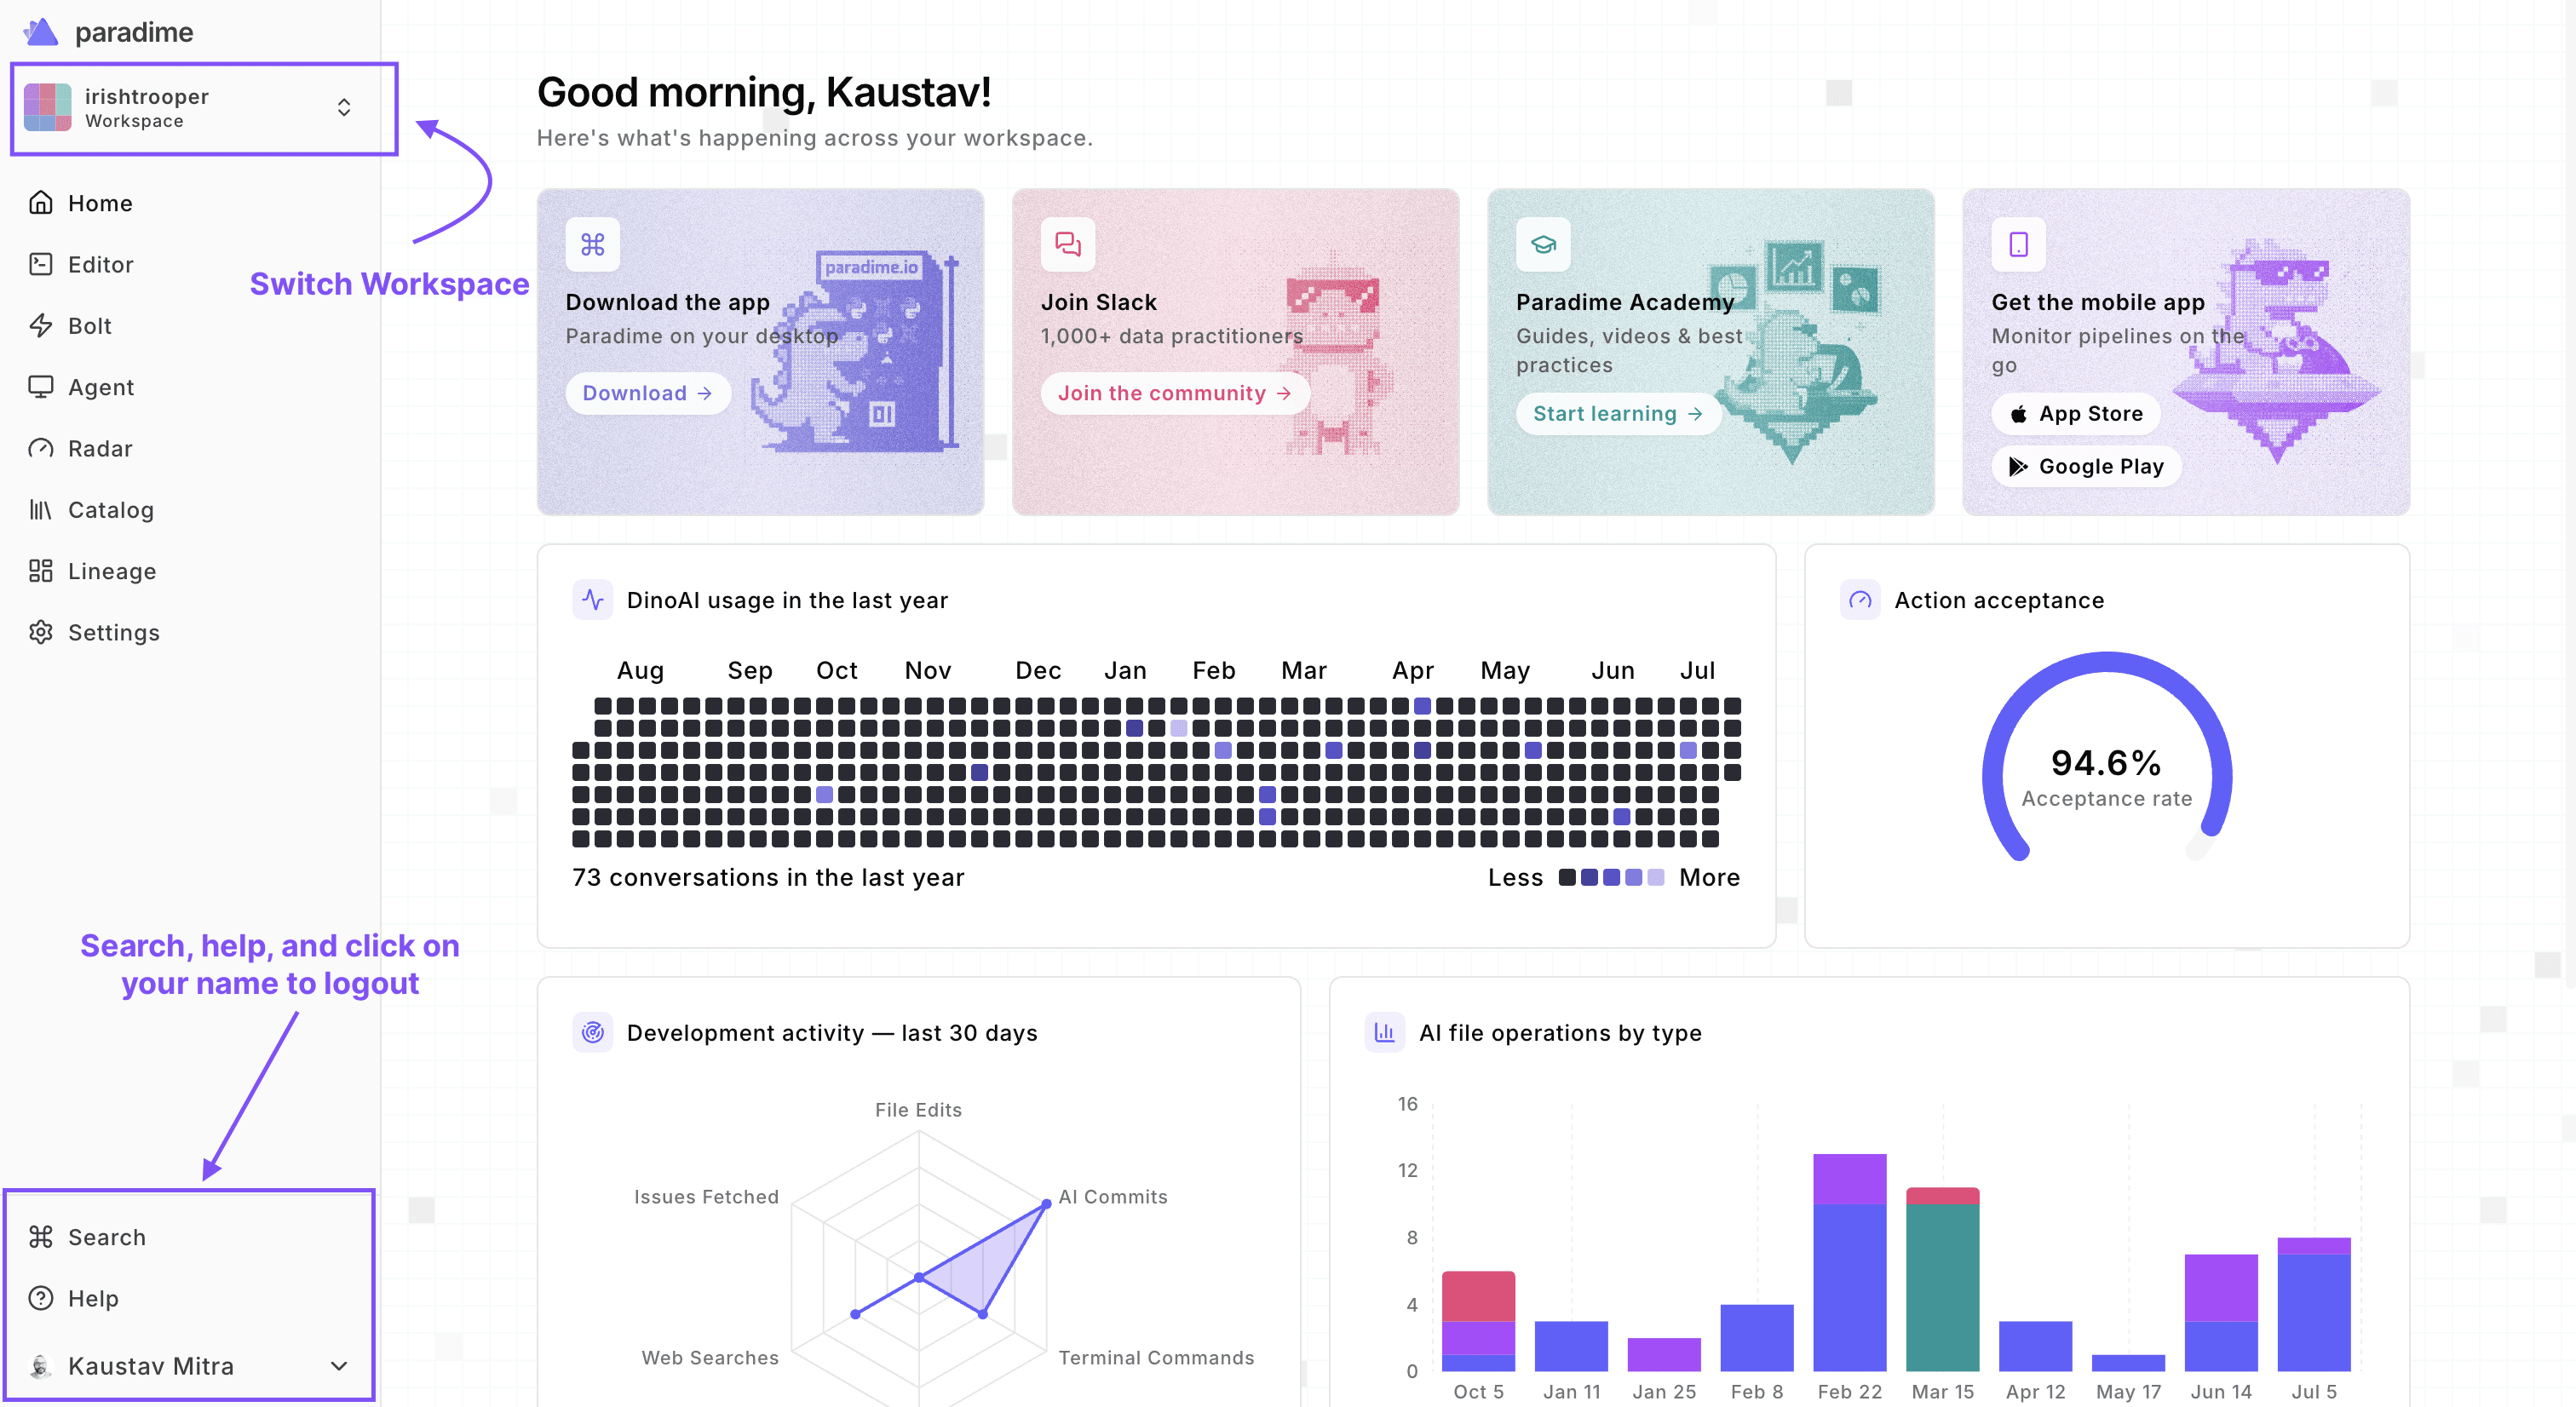Click the Oct 5 stacked bar

click(x=1478, y=1320)
